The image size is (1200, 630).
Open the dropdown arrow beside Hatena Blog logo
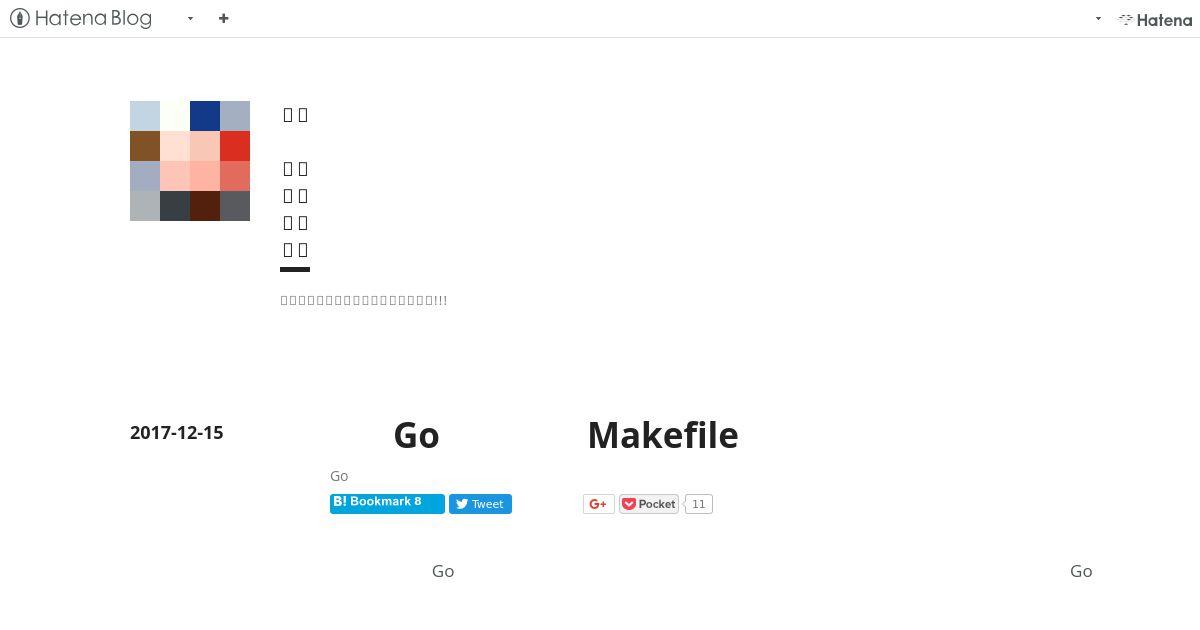pyautogui.click(x=190, y=18)
